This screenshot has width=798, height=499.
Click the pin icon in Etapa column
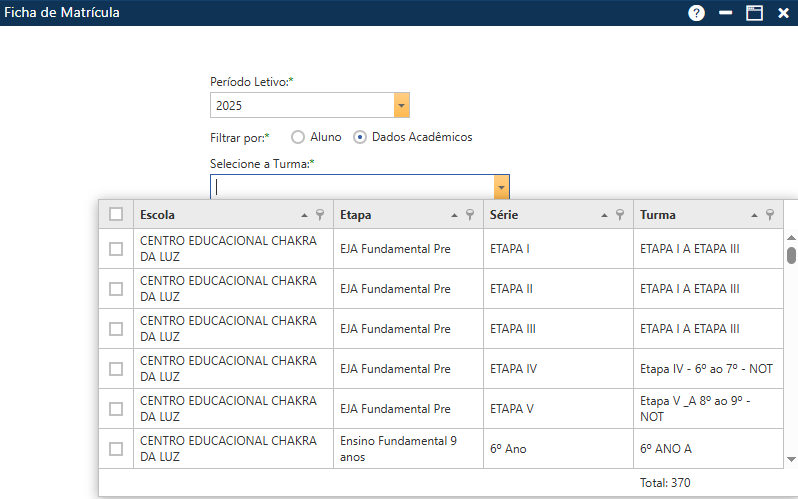pos(470,214)
